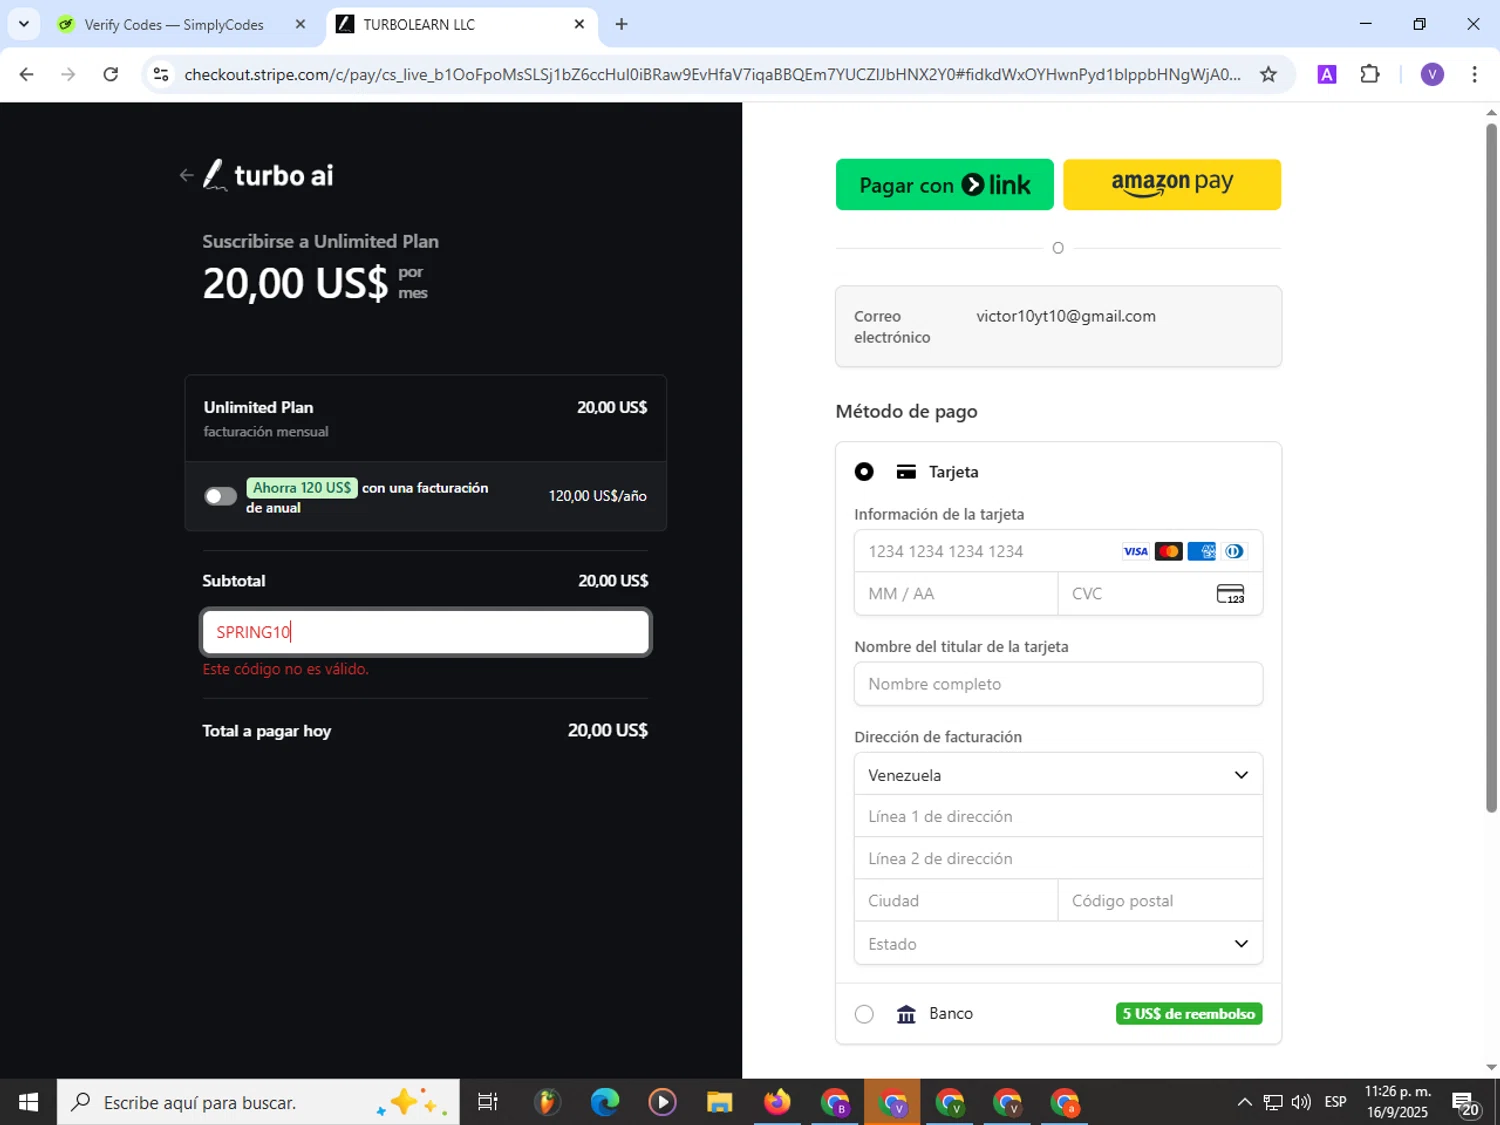Select the TURBOLEARN LLC tab
The height and width of the screenshot is (1125, 1500).
(461, 24)
